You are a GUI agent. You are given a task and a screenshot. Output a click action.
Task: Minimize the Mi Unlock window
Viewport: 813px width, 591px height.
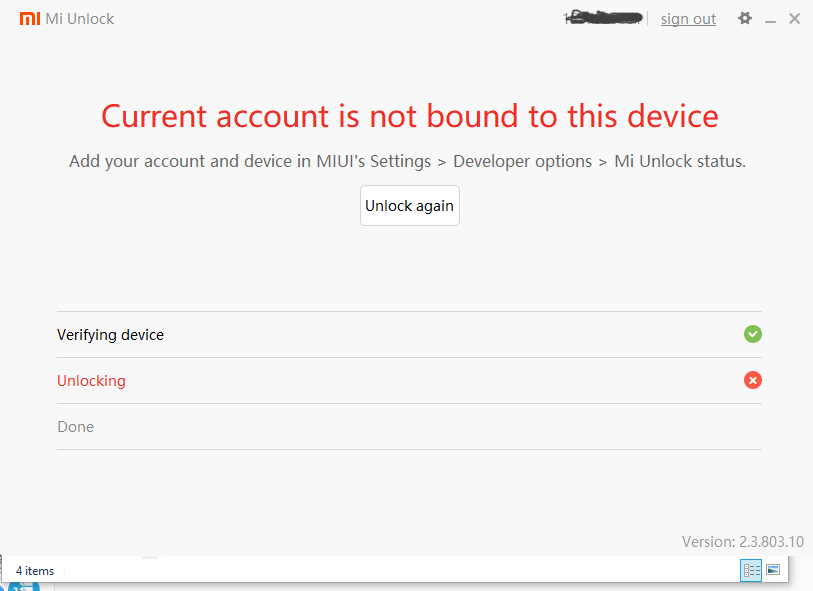pos(770,19)
